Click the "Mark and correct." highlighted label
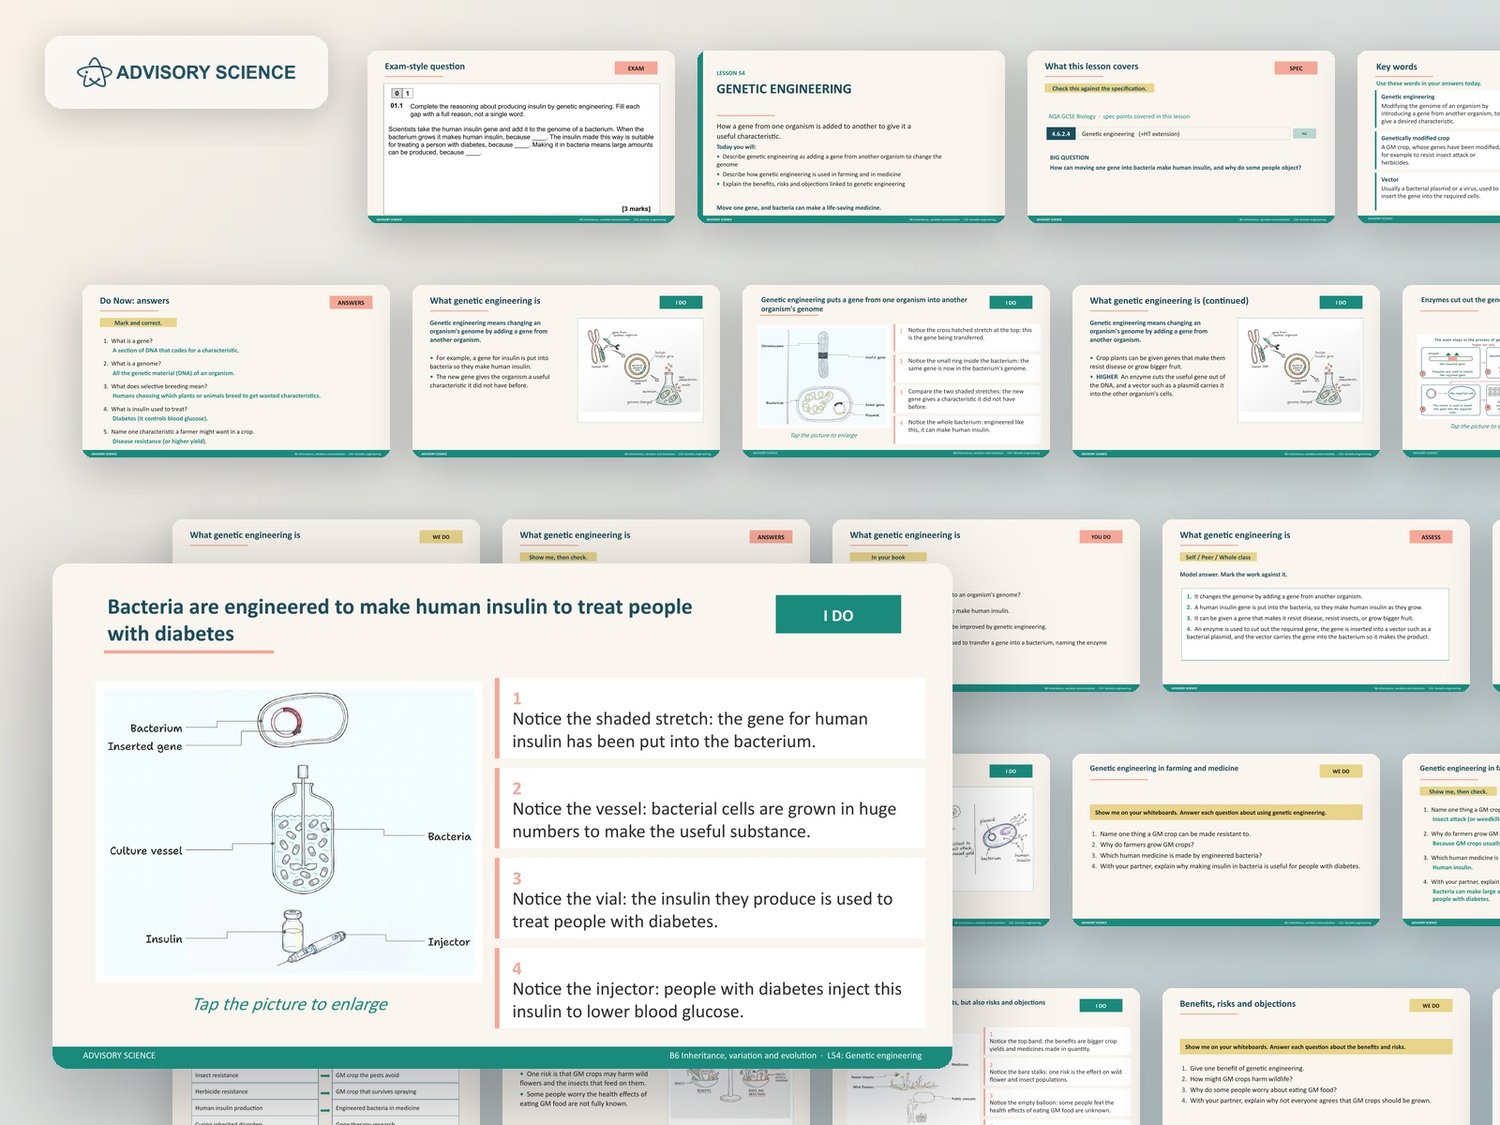The height and width of the screenshot is (1125, 1500). coord(138,323)
